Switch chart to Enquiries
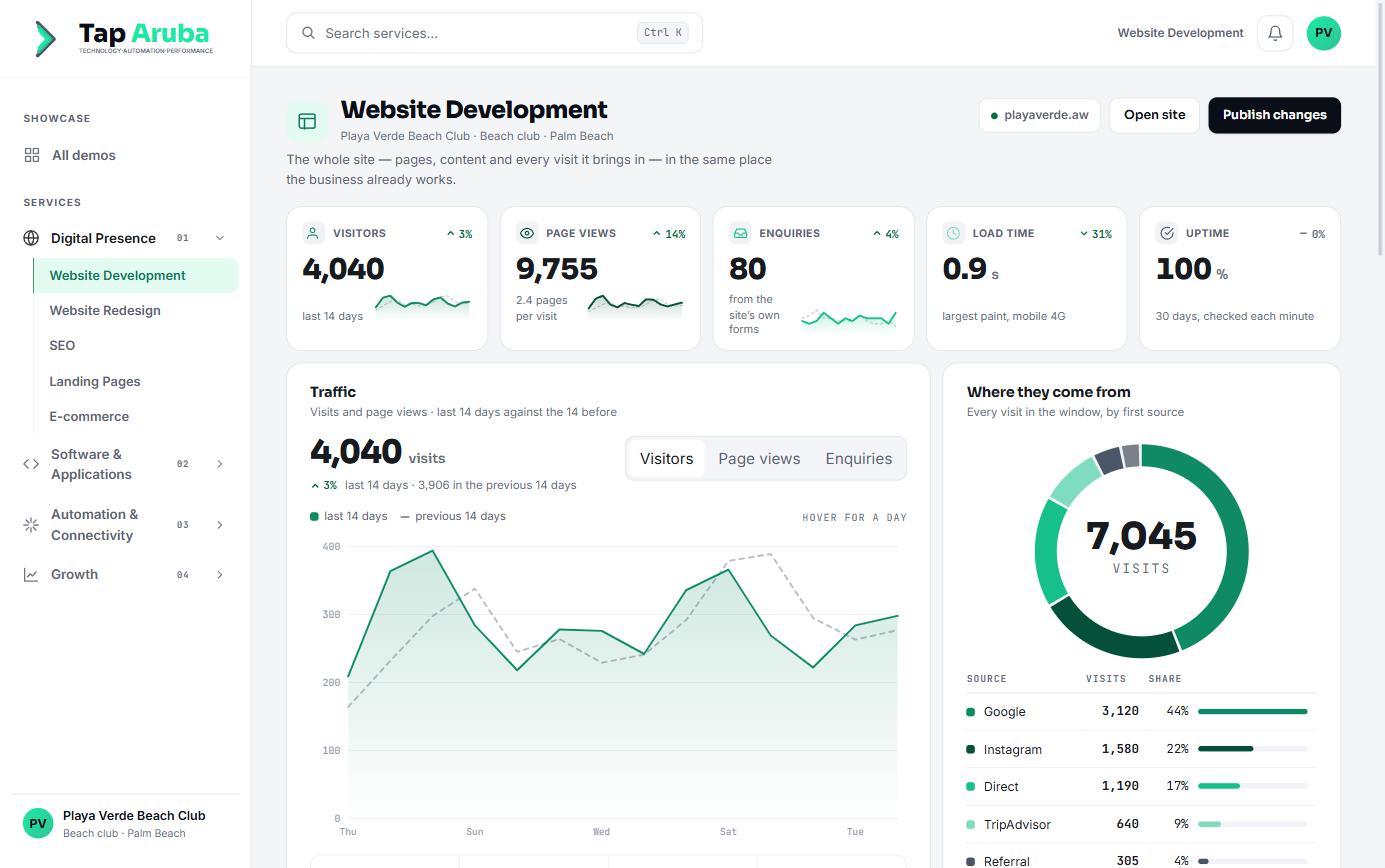This screenshot has width=1385, height=868. click(x=858, y=459)
